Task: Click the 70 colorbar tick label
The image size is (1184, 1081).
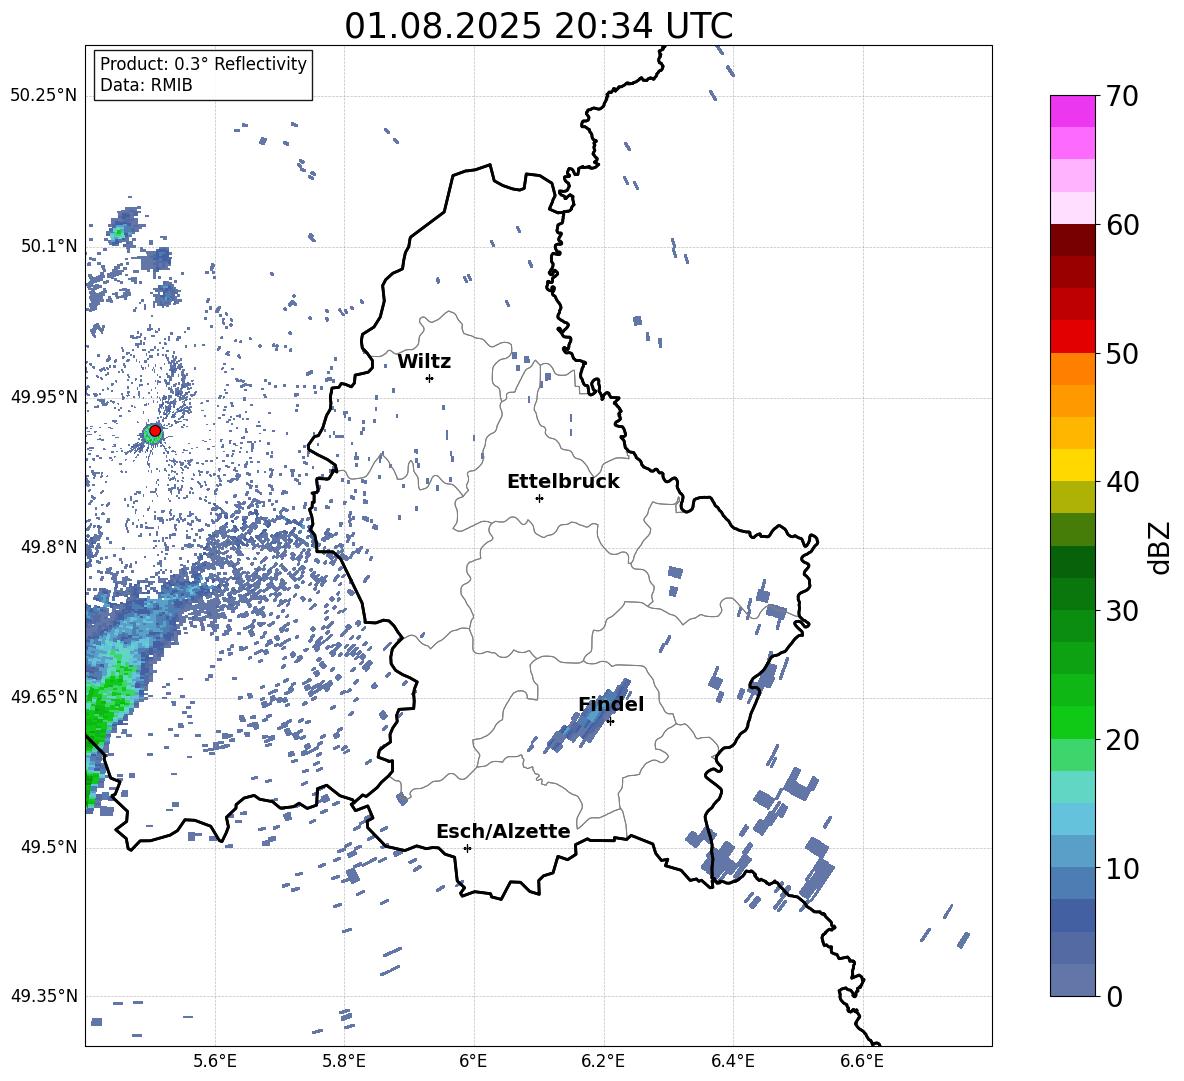Action: [1122, 97]
